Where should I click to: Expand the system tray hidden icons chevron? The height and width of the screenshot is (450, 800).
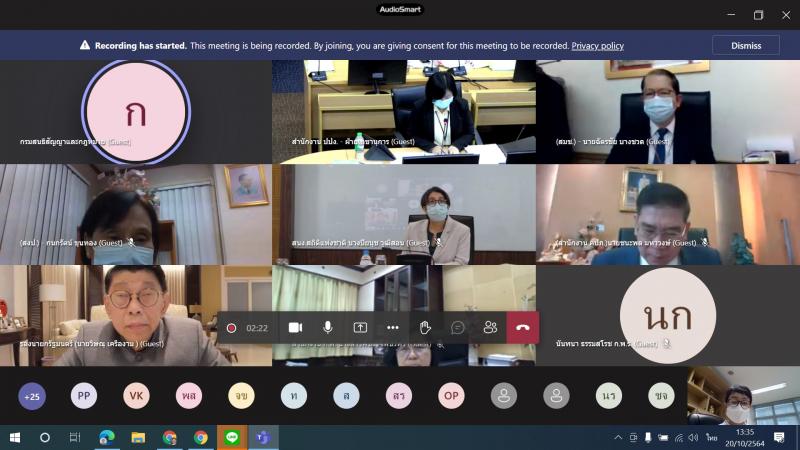(618, 437)
